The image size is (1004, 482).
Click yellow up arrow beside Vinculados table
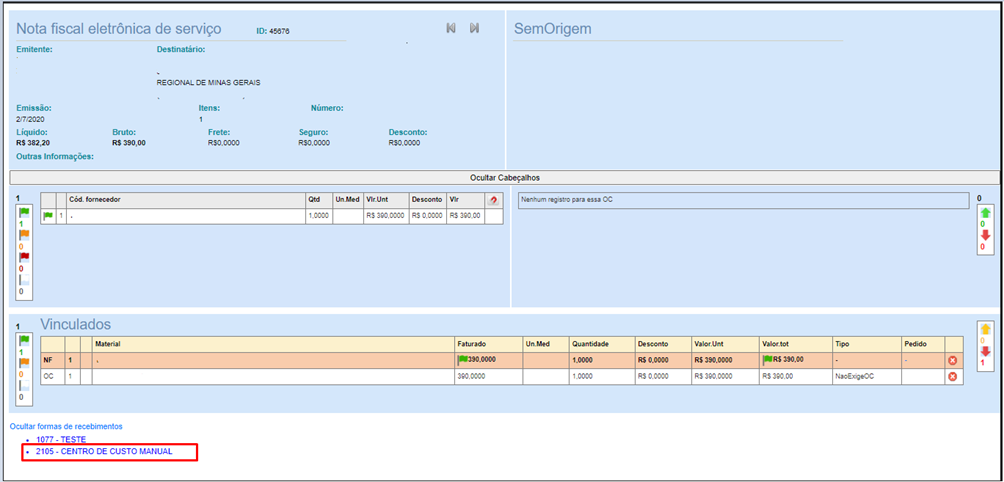point(986,330)
